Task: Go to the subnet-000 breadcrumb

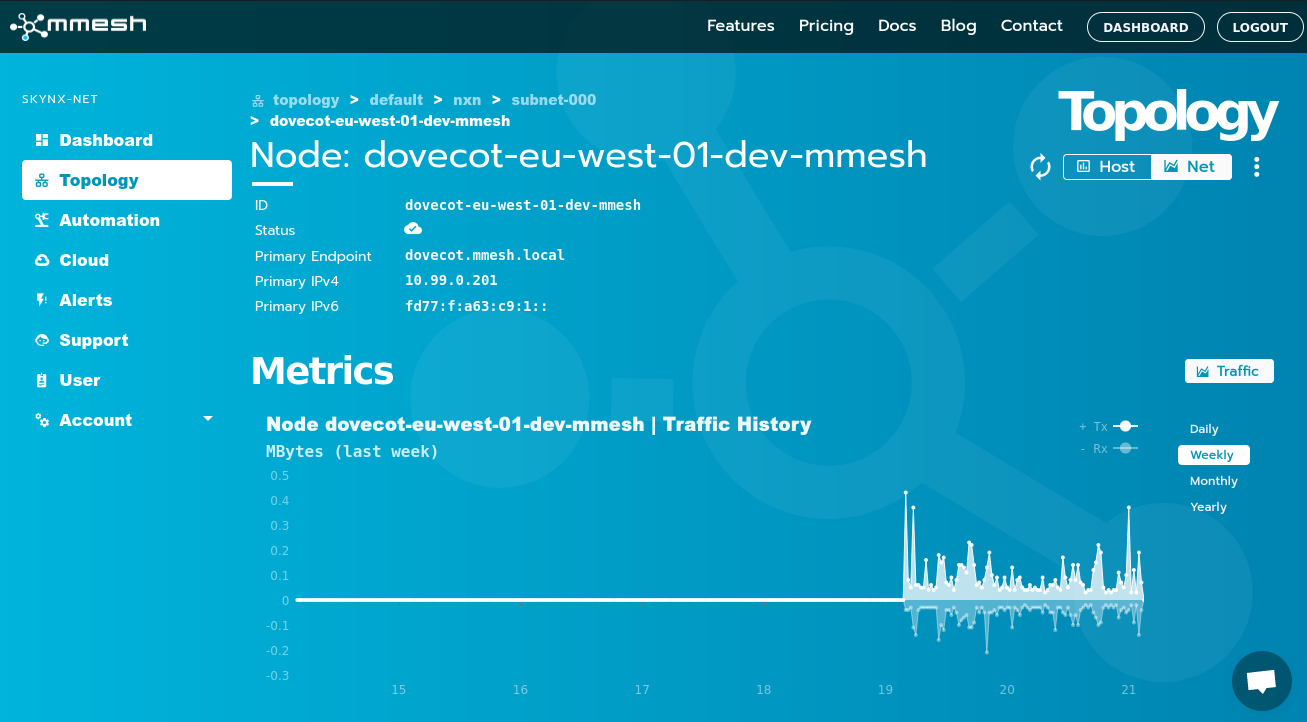Action: [x=554, y=100]
